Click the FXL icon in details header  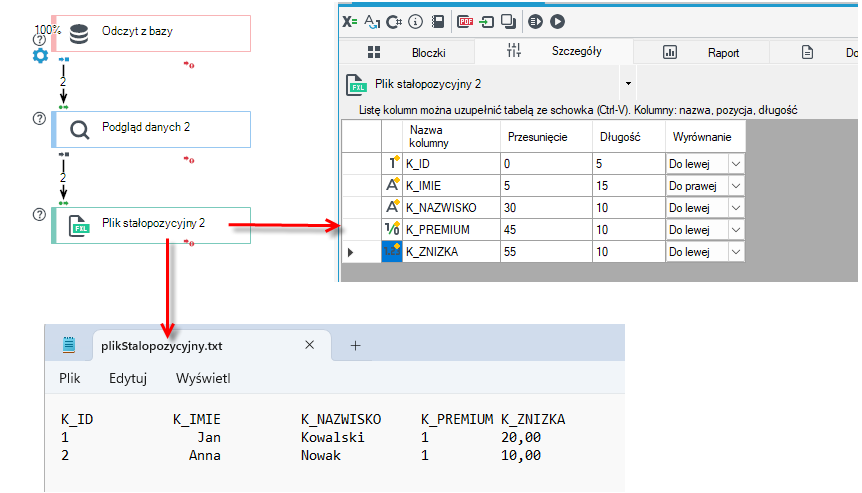[x=356, y=85]
